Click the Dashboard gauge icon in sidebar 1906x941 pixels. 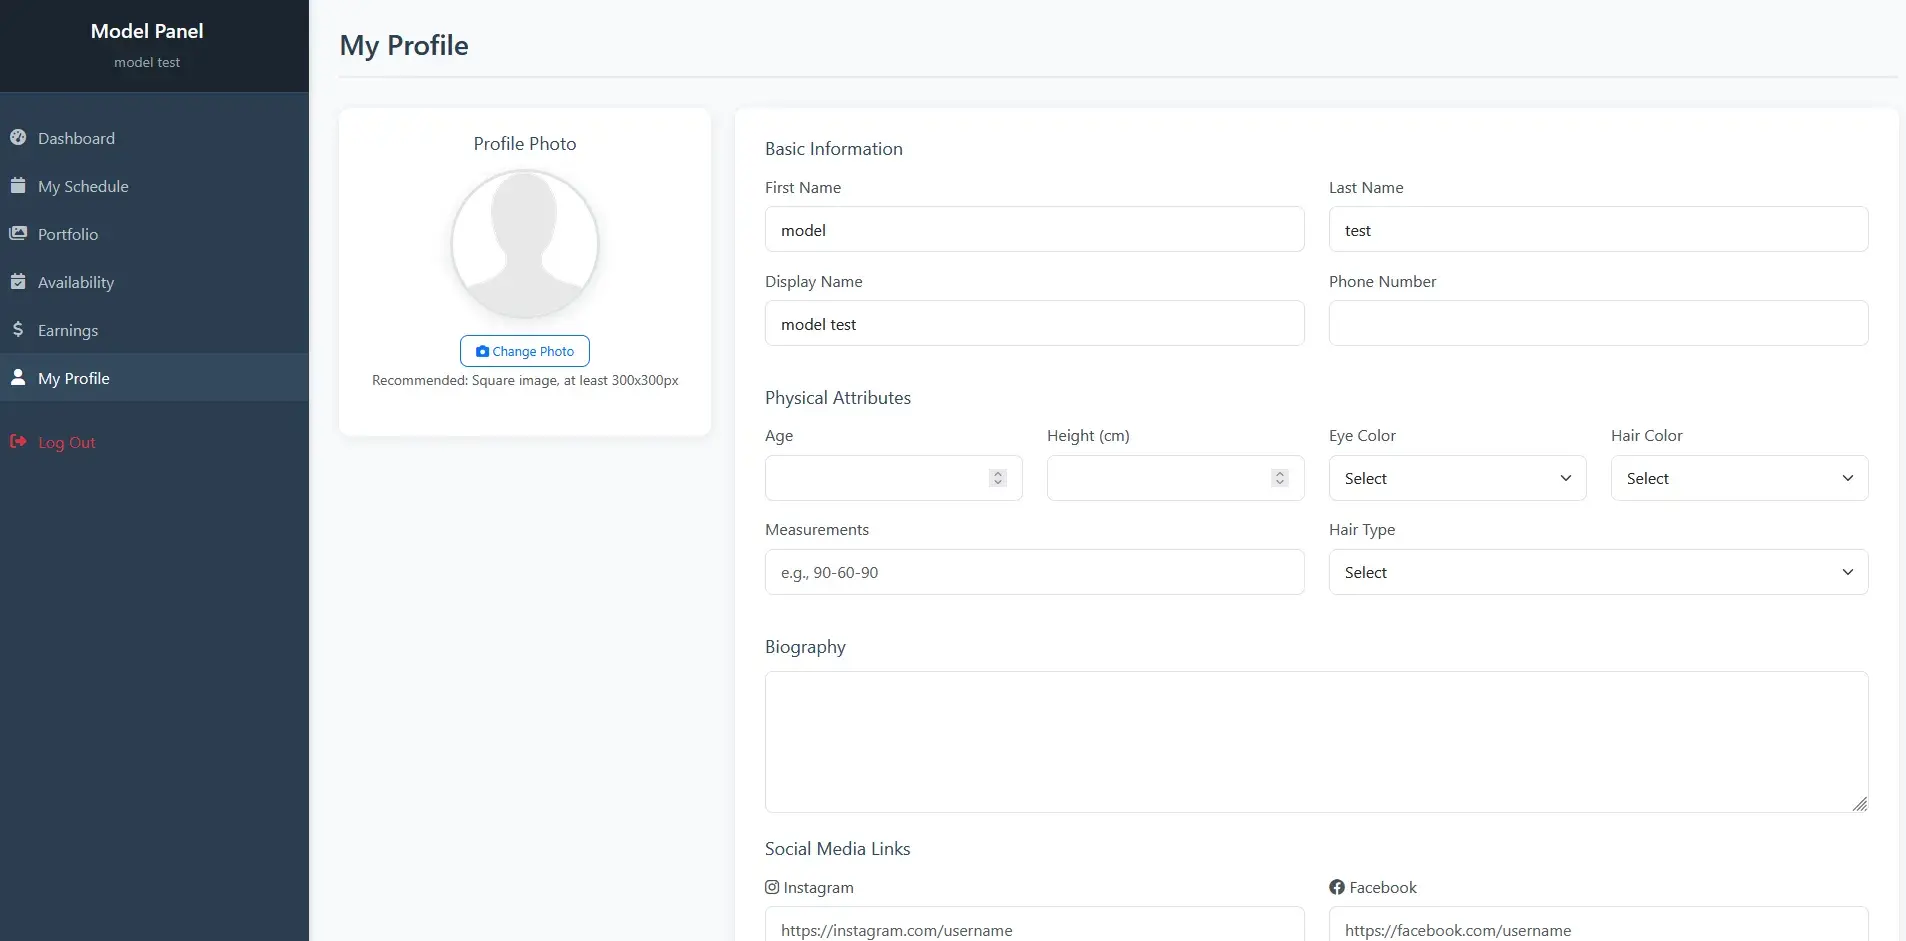point(18,138)
